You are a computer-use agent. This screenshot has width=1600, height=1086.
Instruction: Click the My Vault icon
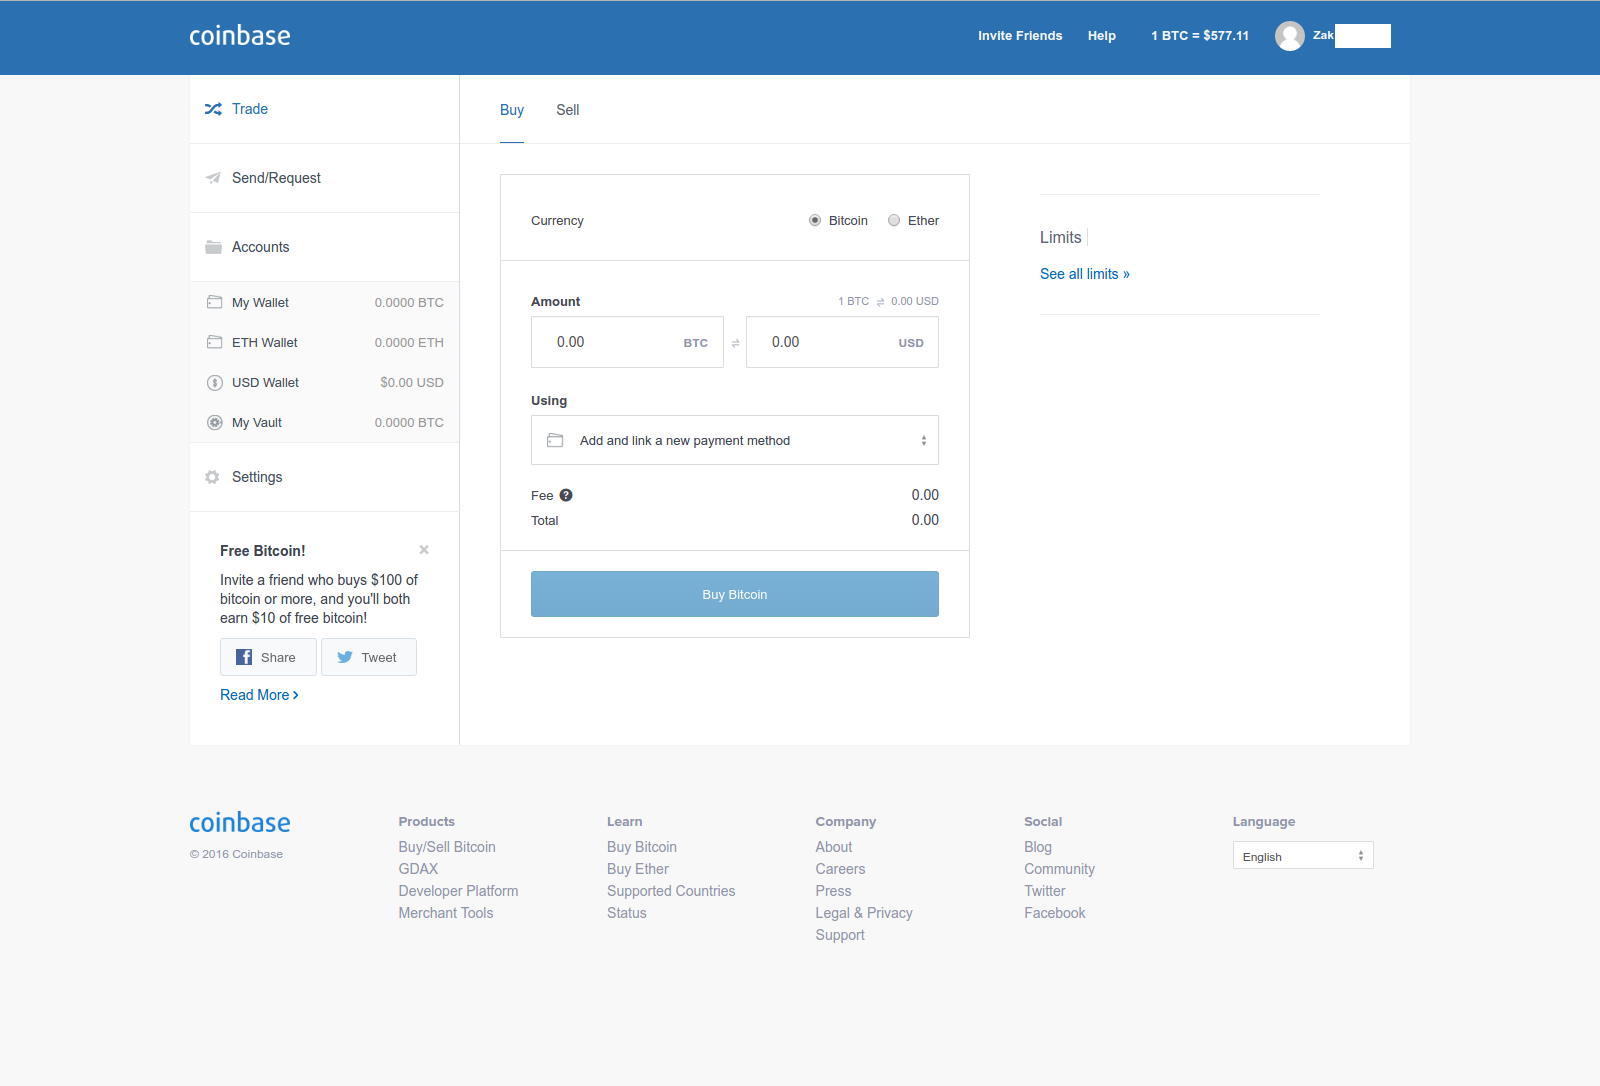coord(214,422)
